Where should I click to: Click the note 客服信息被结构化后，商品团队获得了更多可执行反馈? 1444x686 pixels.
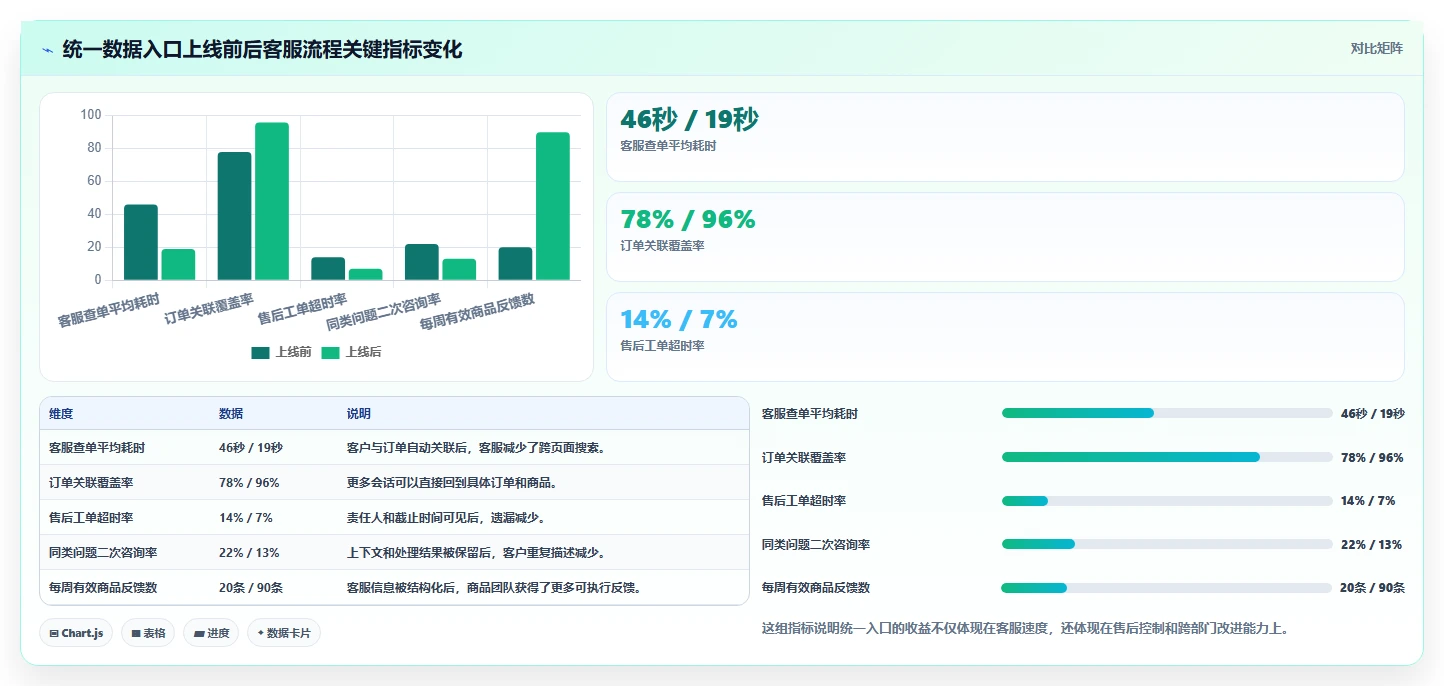(x=494, y=588)
